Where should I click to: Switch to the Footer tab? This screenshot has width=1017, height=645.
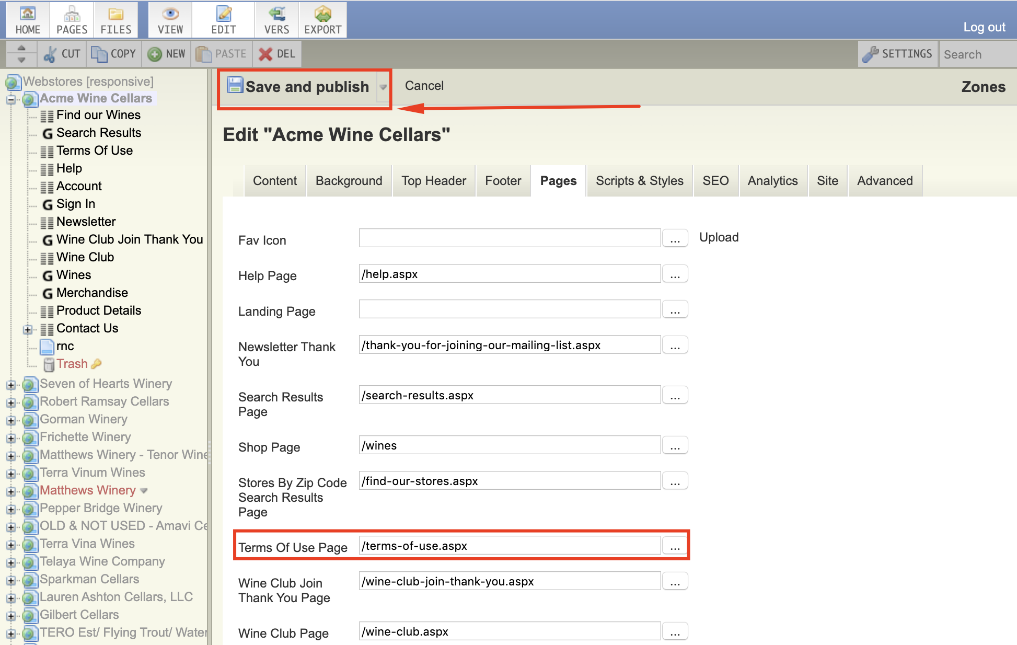pyautogui.click(x=503, y=180)
